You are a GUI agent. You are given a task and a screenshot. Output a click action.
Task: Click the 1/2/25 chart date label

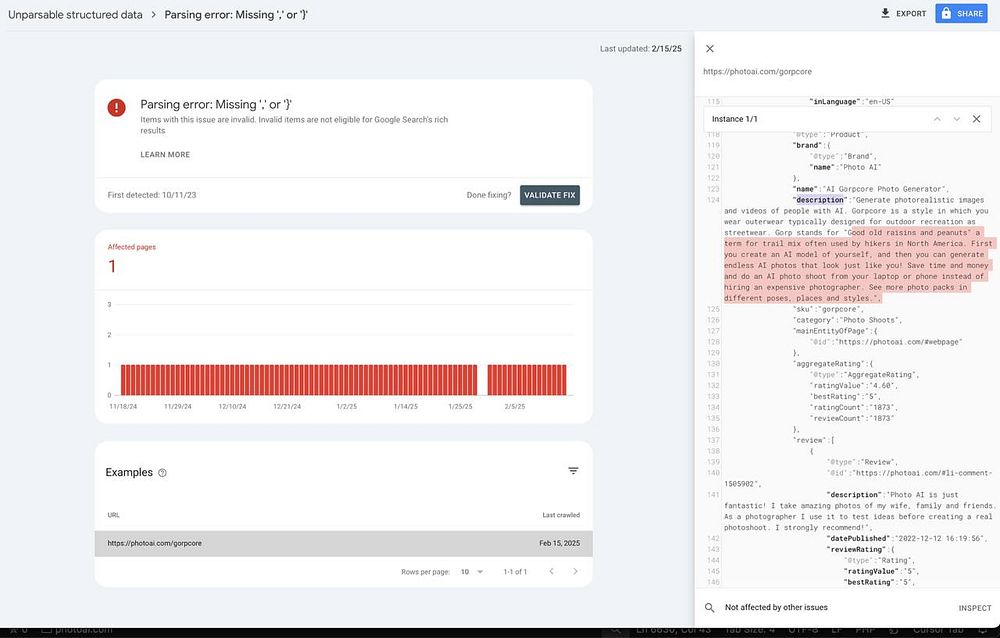[x=347, y=406]
